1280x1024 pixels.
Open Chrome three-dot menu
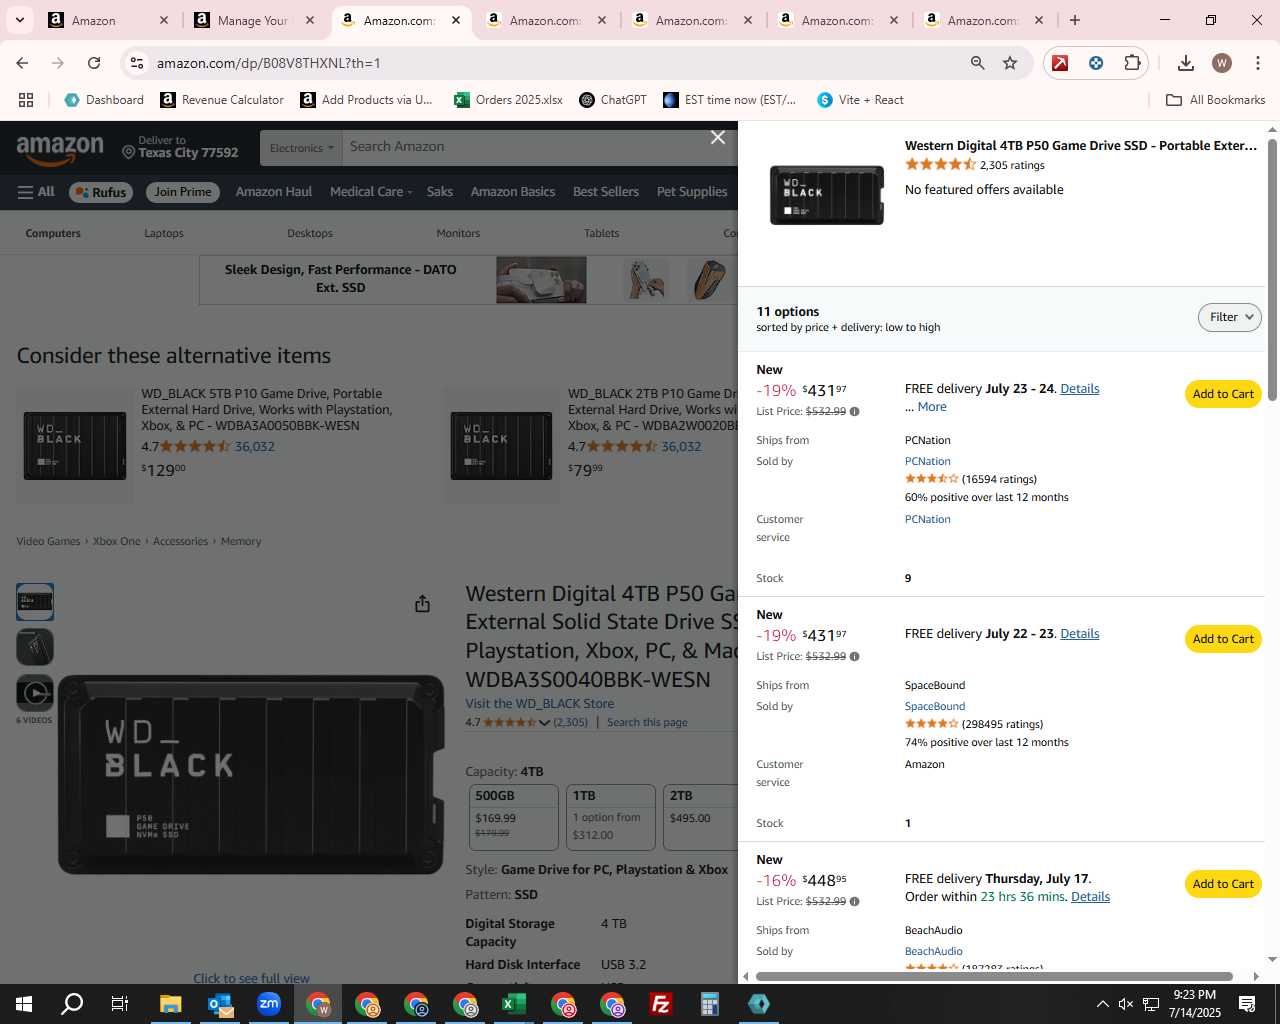tap(1257, 63)
